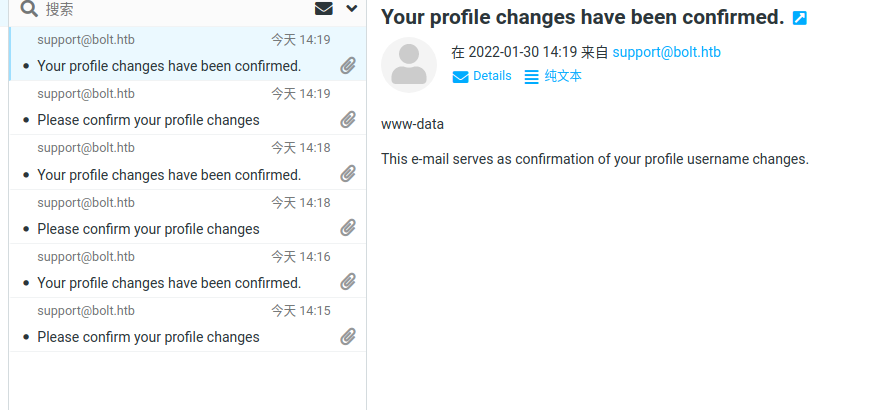Open message in new window icon

coord(800,18)
